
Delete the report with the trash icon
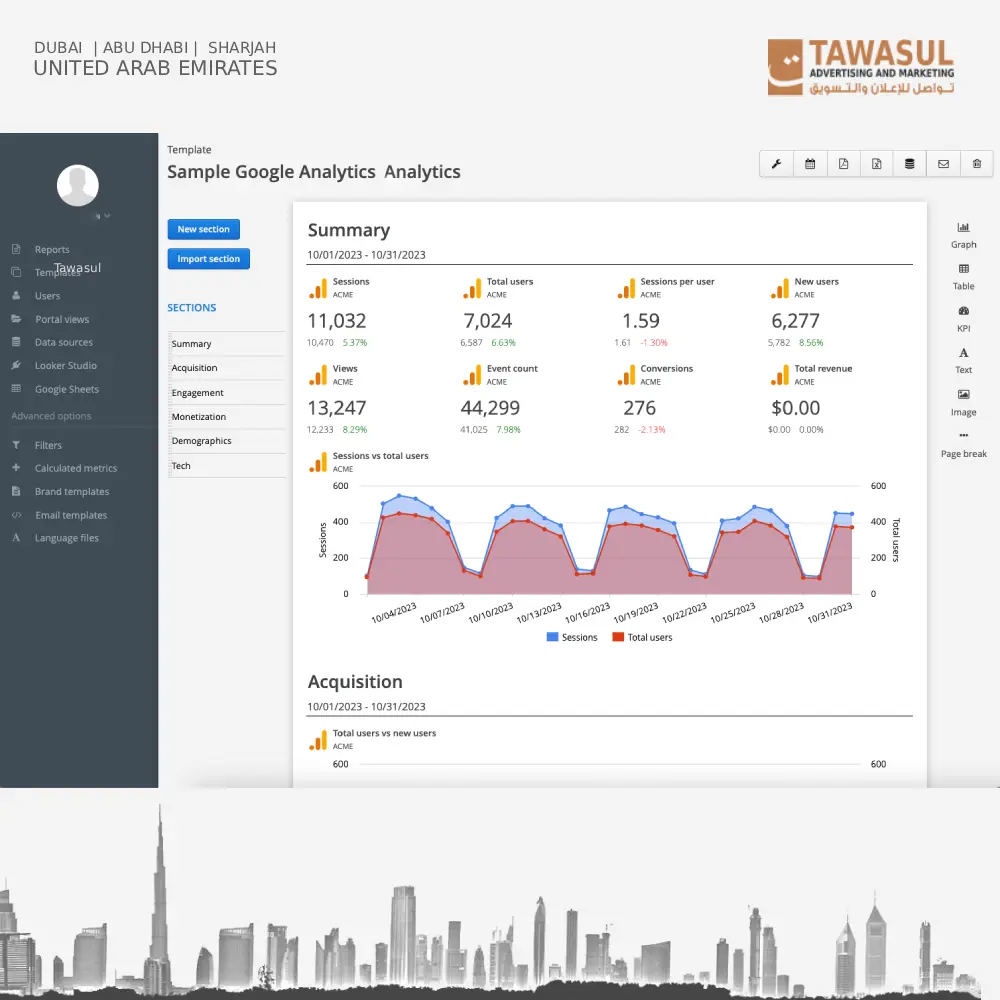pos(976,163)
